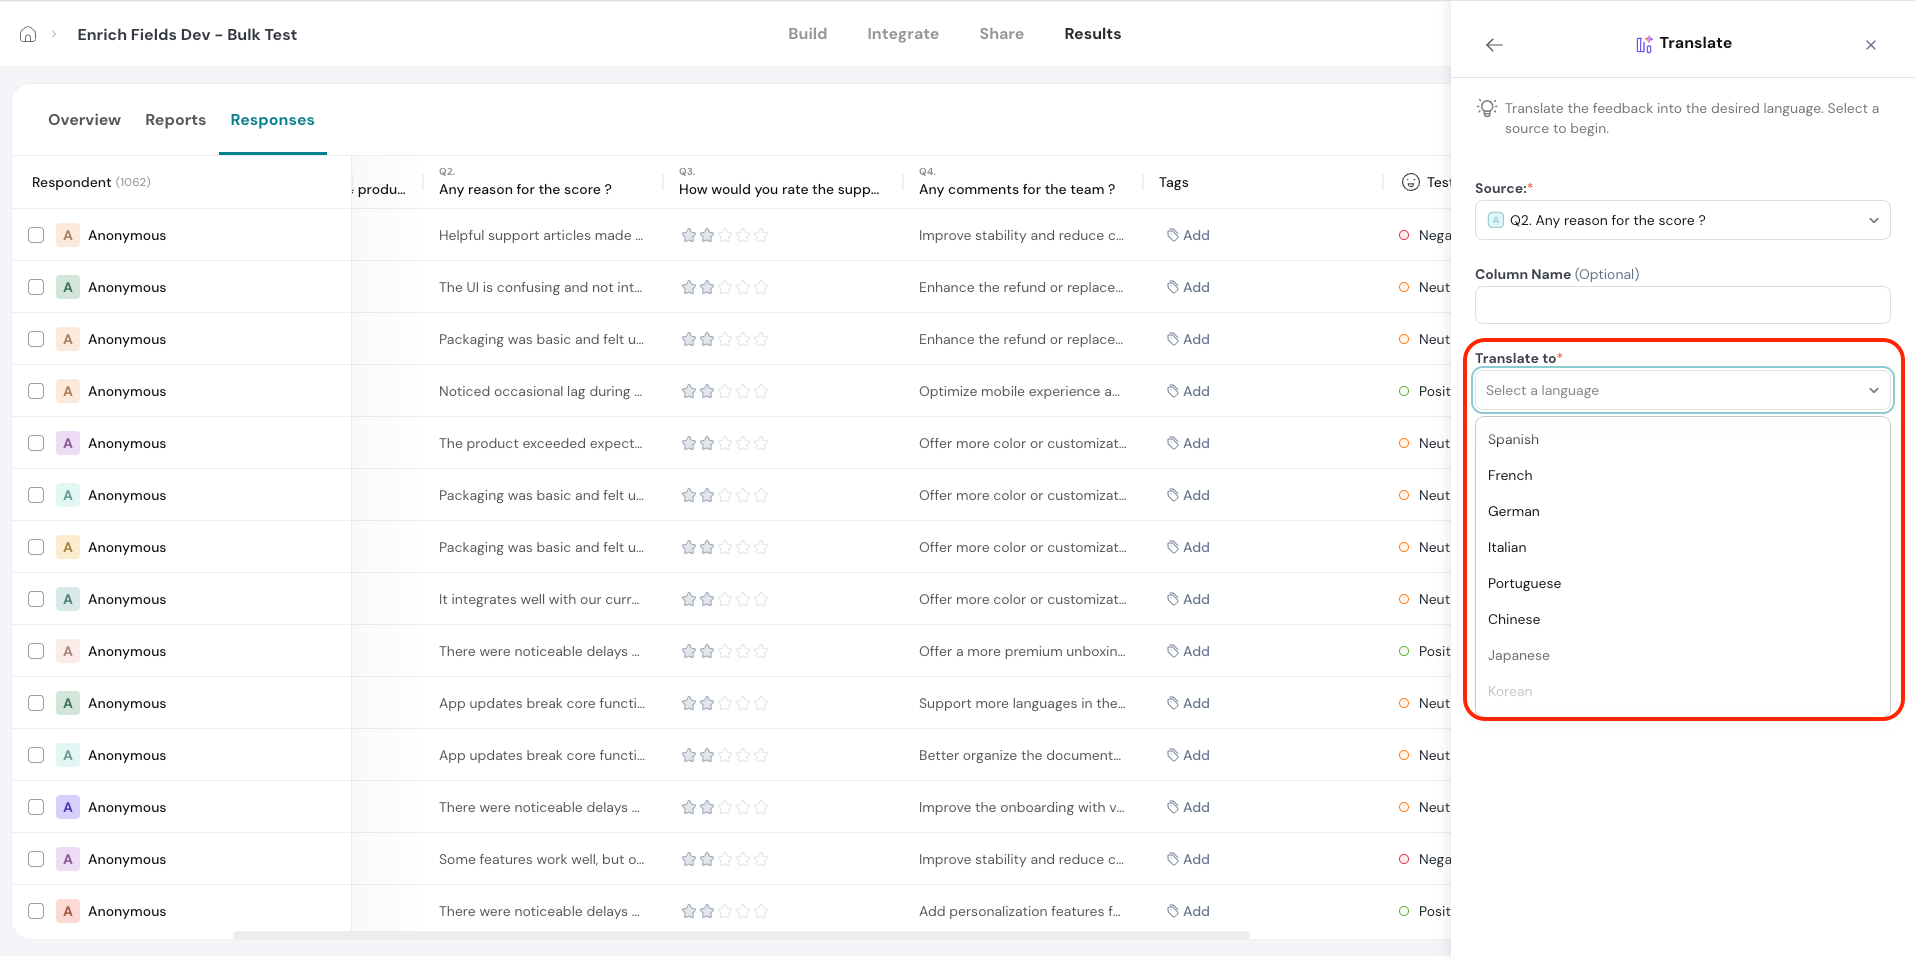The image size is (1915, 959).
Task: Click the Translate sparkle icon in header
Action: [x=1643, y=44]
